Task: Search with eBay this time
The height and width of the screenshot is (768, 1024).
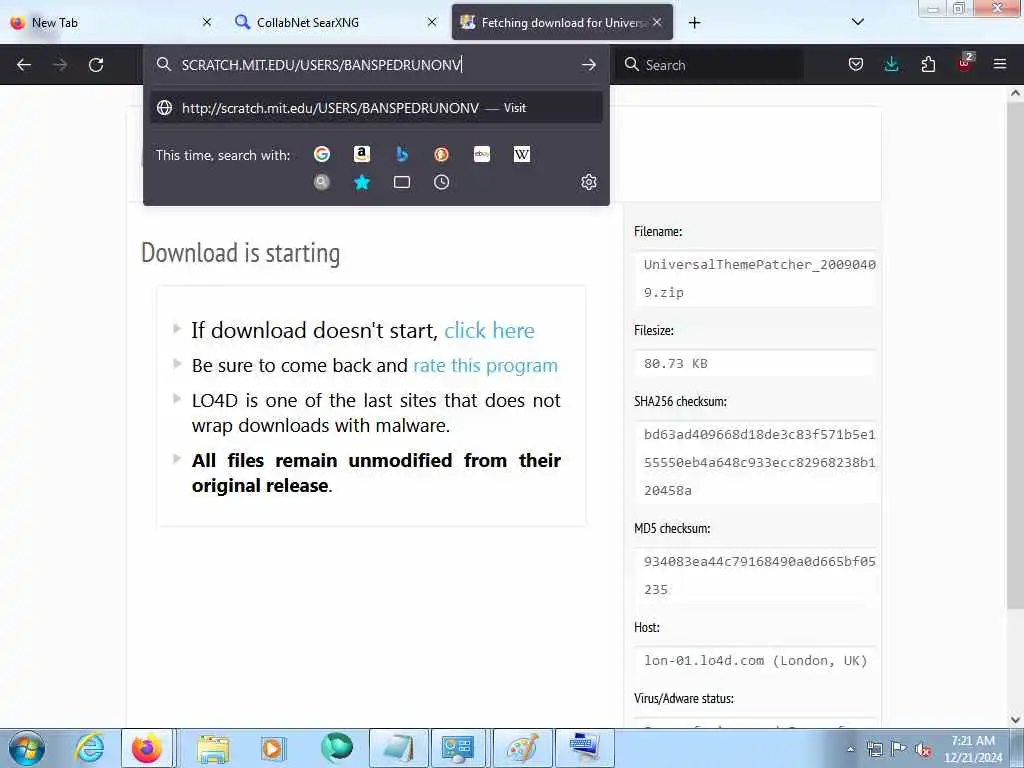Action: (x=482, y=154)
